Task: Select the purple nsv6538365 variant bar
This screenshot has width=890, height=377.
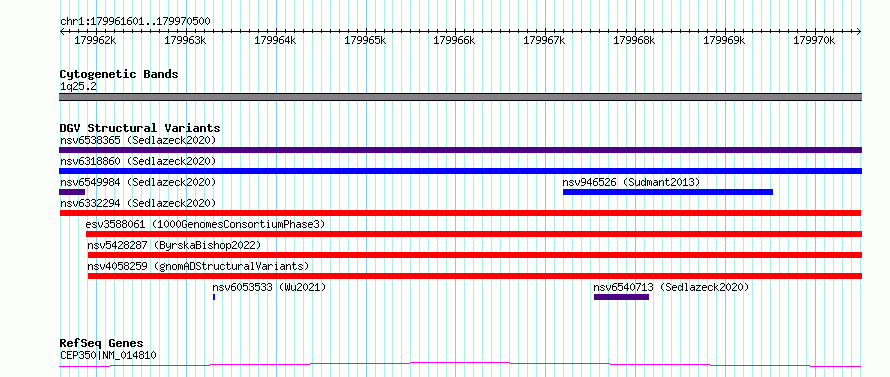Action: click(460, 150)
